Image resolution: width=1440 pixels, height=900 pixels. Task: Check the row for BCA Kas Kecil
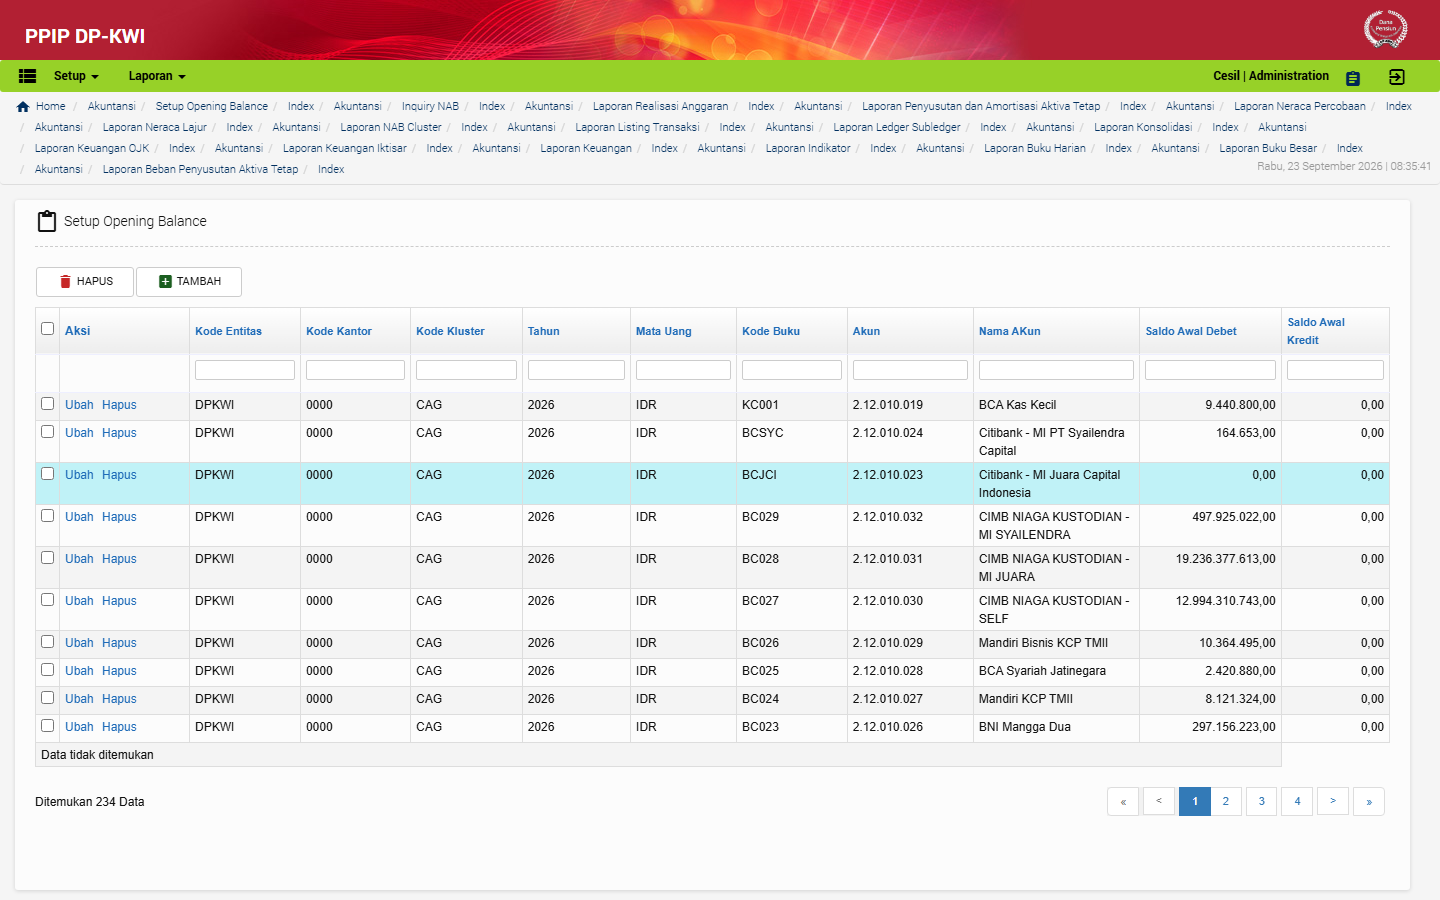point(47,404)
